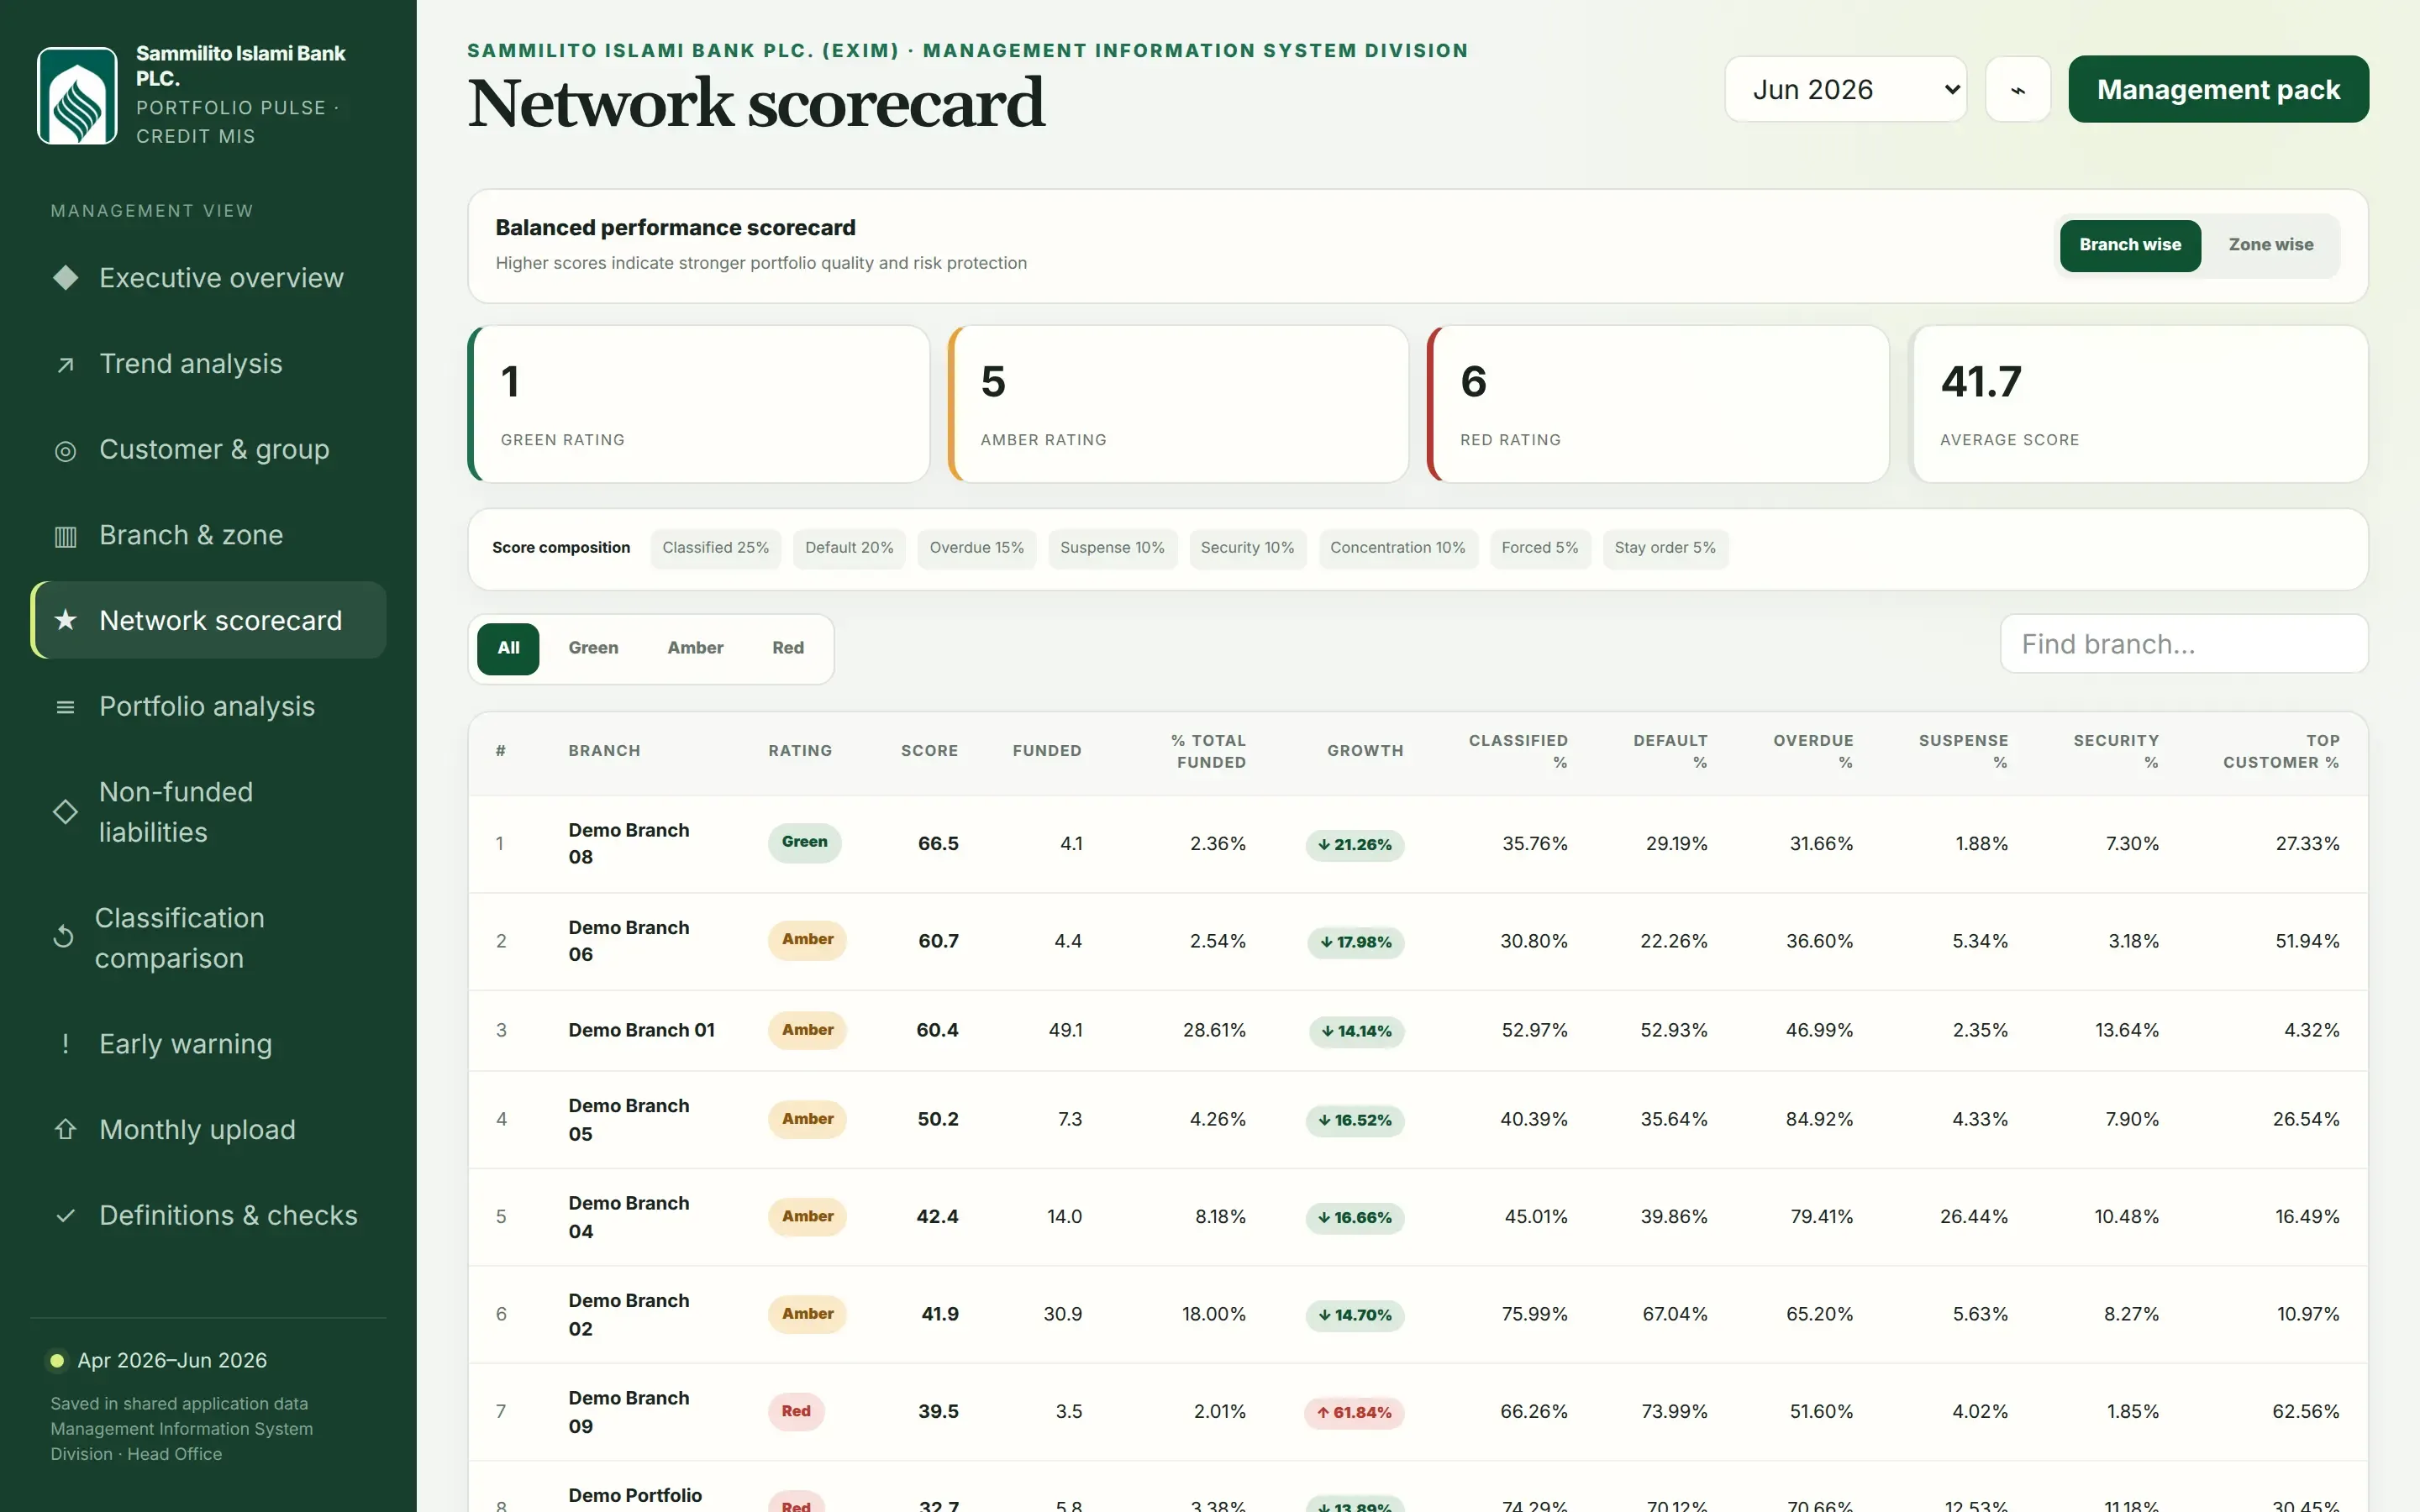Click the Security 10% composition chip

coord(1247,548)
